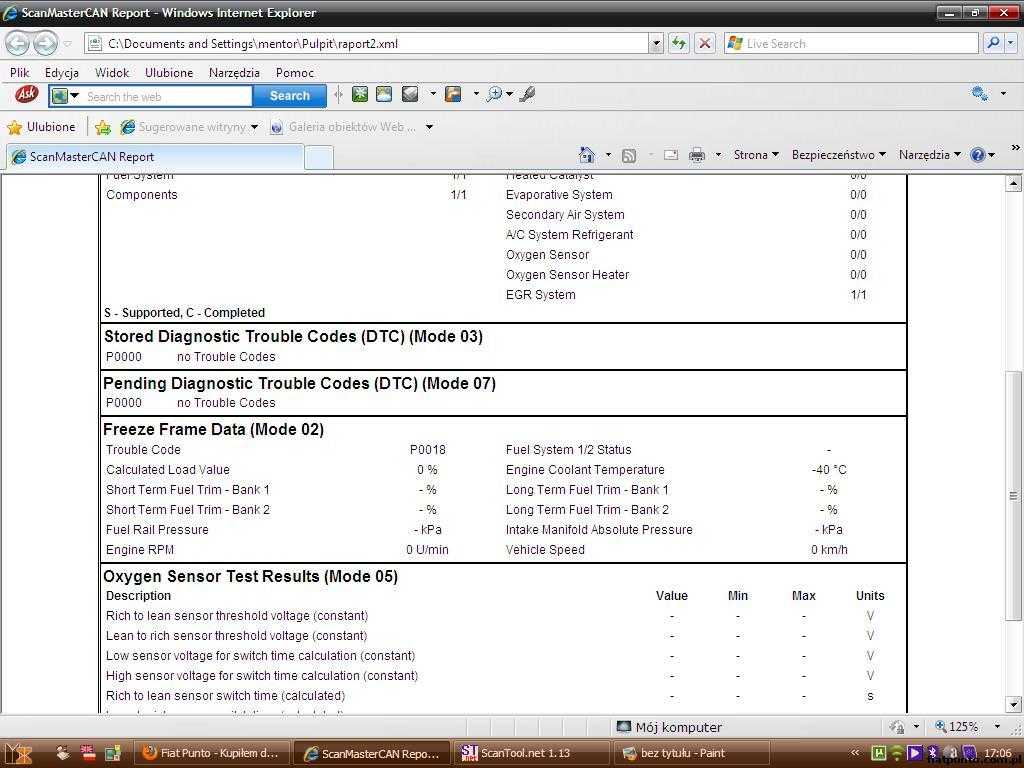Click the gray stack icon on Ask toolbar
The height and width of the screenshot is (768, 1024).
410,95
